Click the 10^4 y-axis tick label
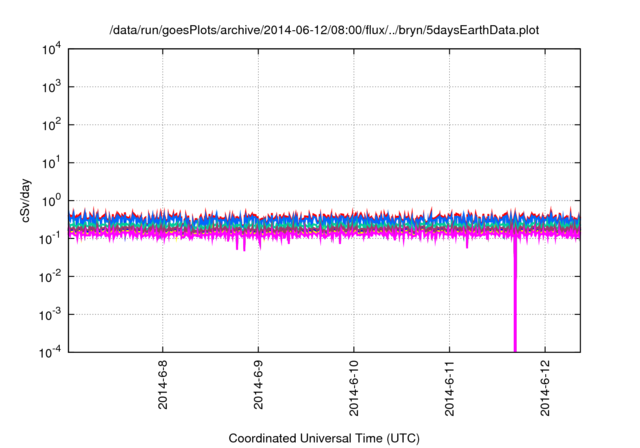This screenshot has height=448, width=640. pos(51,49)
